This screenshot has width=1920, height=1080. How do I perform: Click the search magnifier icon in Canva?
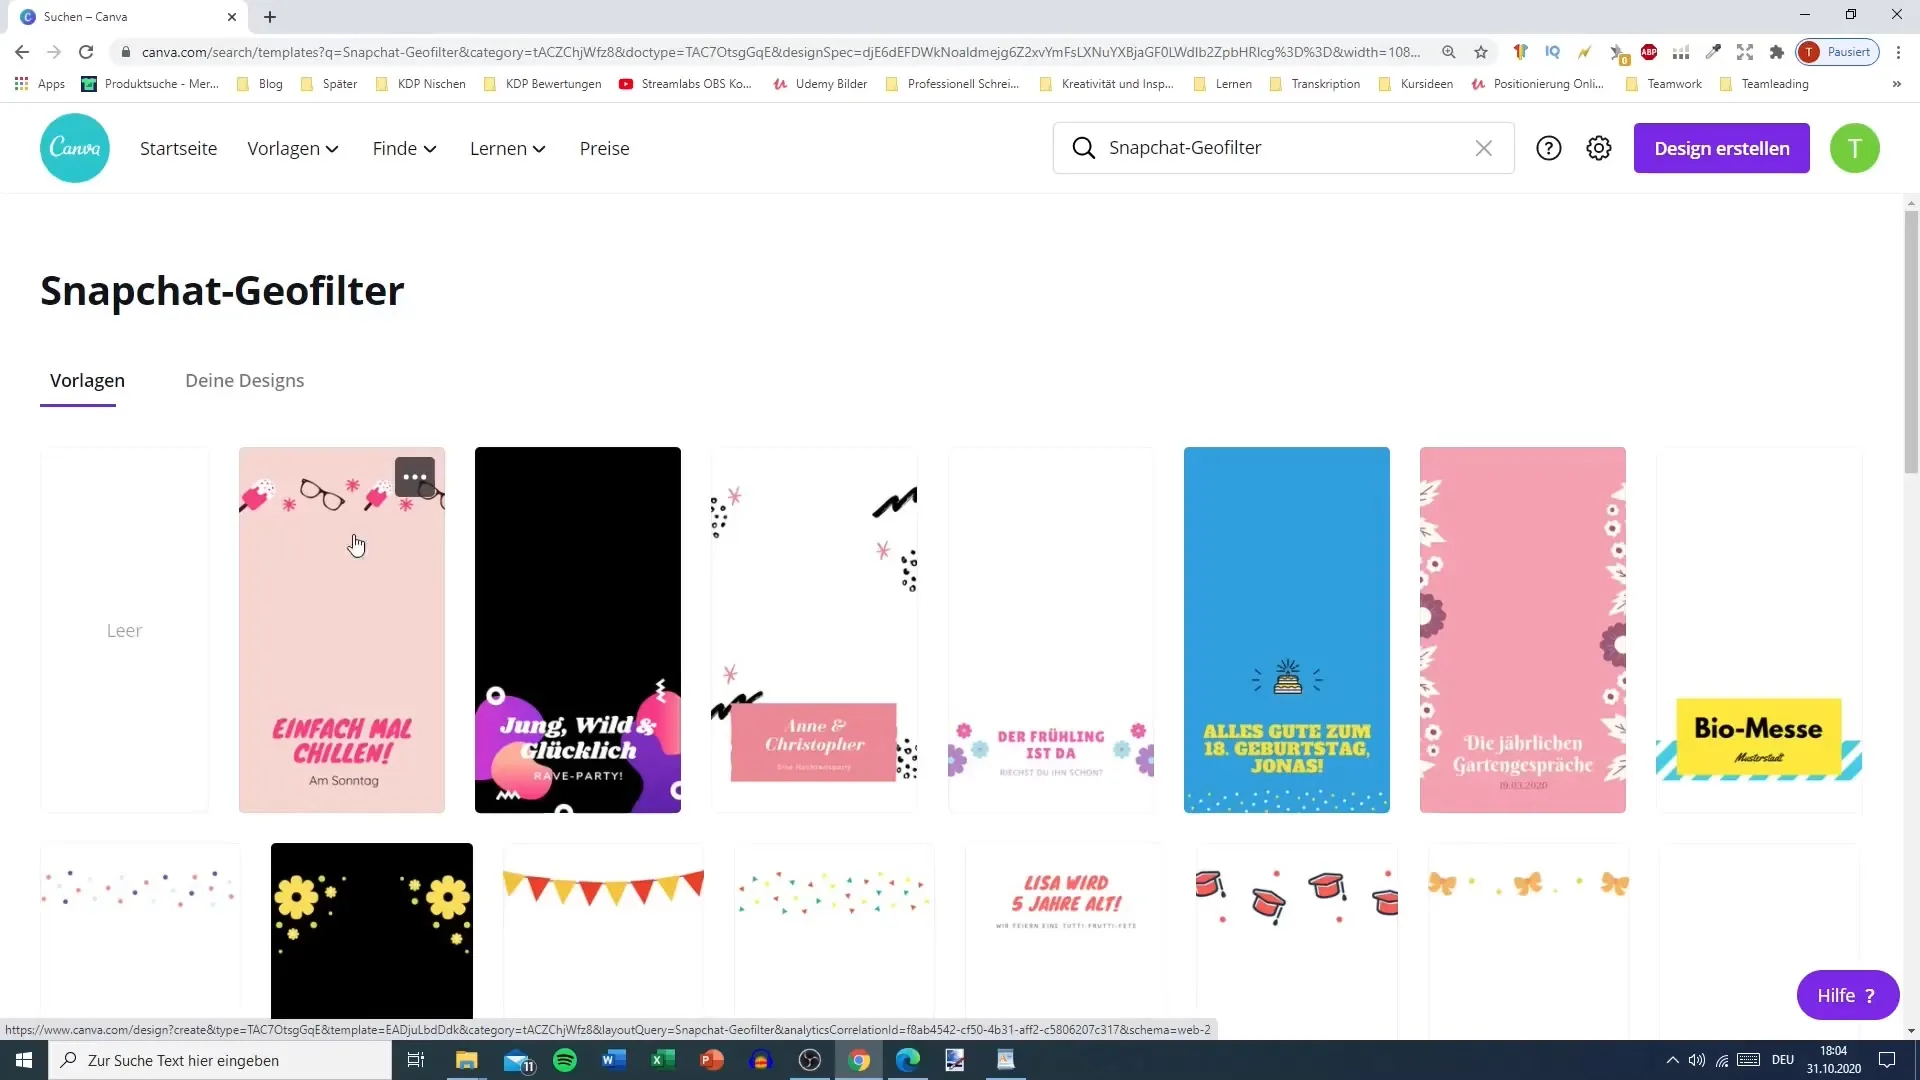point(1084,148)
